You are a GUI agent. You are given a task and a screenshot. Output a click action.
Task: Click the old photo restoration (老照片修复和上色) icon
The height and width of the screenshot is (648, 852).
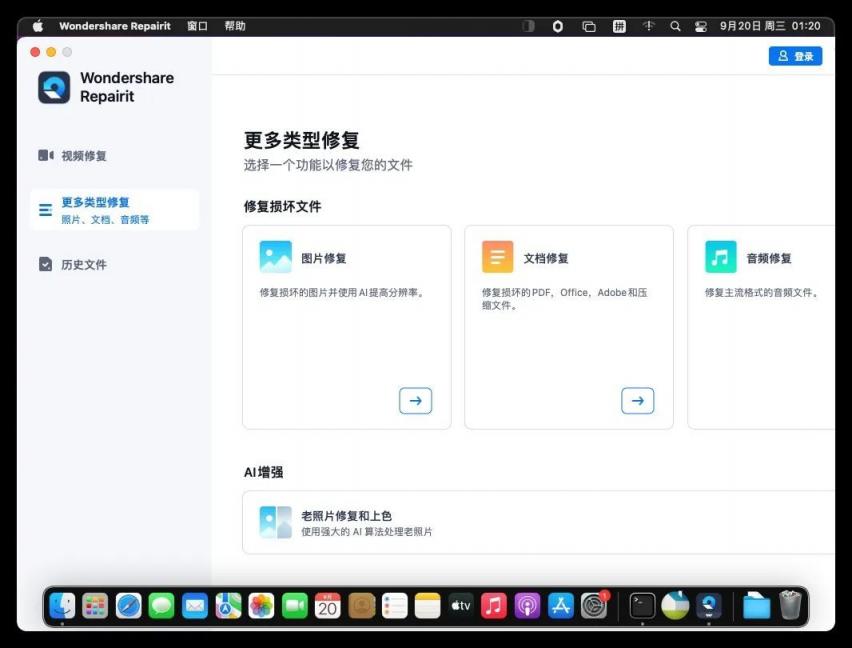(275, 522)
